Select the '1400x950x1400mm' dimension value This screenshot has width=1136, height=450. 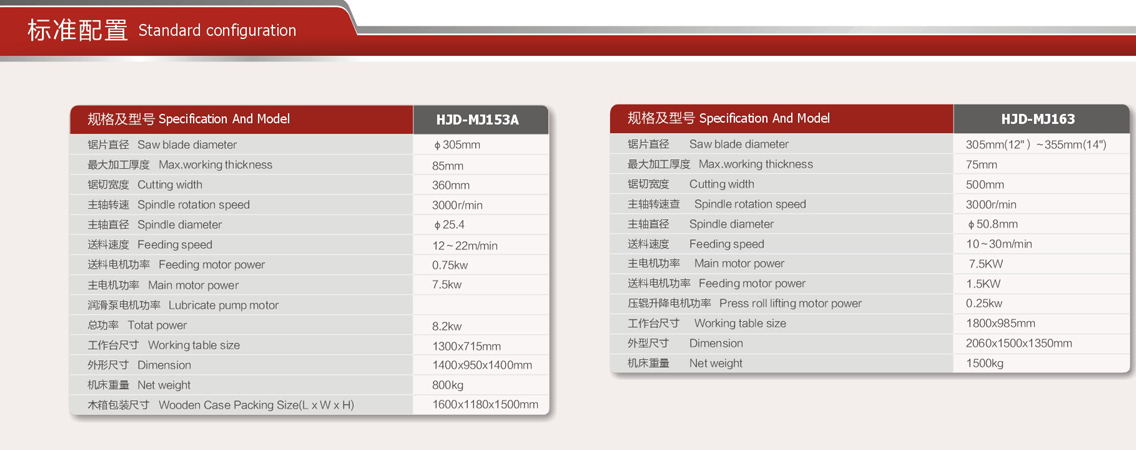(x=482, y=365)
